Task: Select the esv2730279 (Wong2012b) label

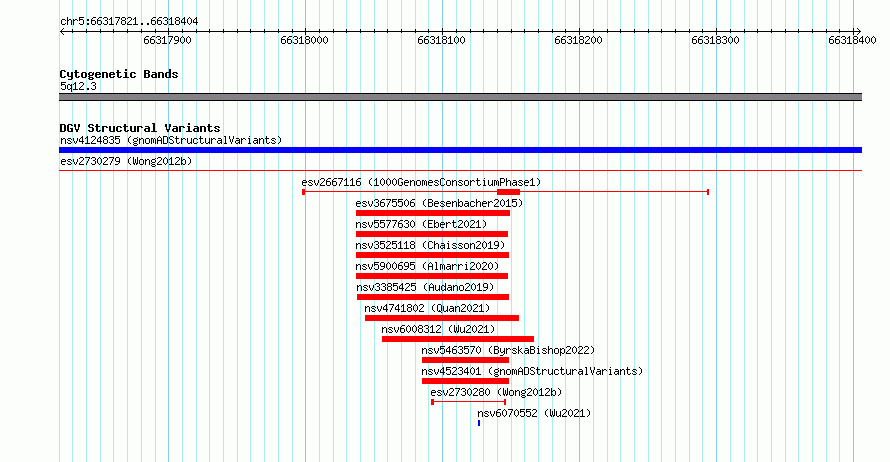Action: (x=126, y=161)
